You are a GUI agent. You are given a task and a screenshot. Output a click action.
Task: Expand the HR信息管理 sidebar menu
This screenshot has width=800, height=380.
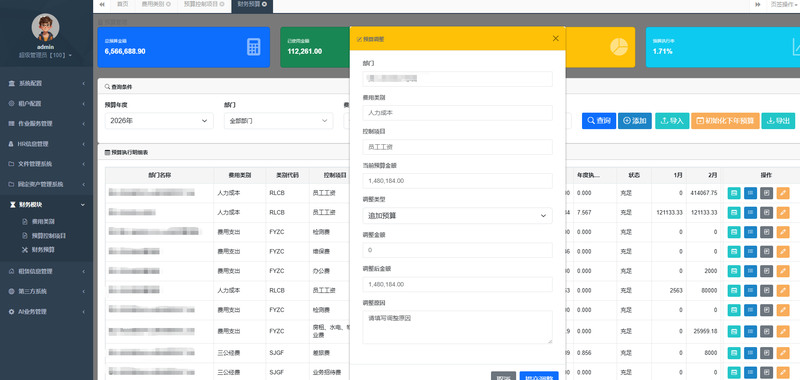click(46, 144)
